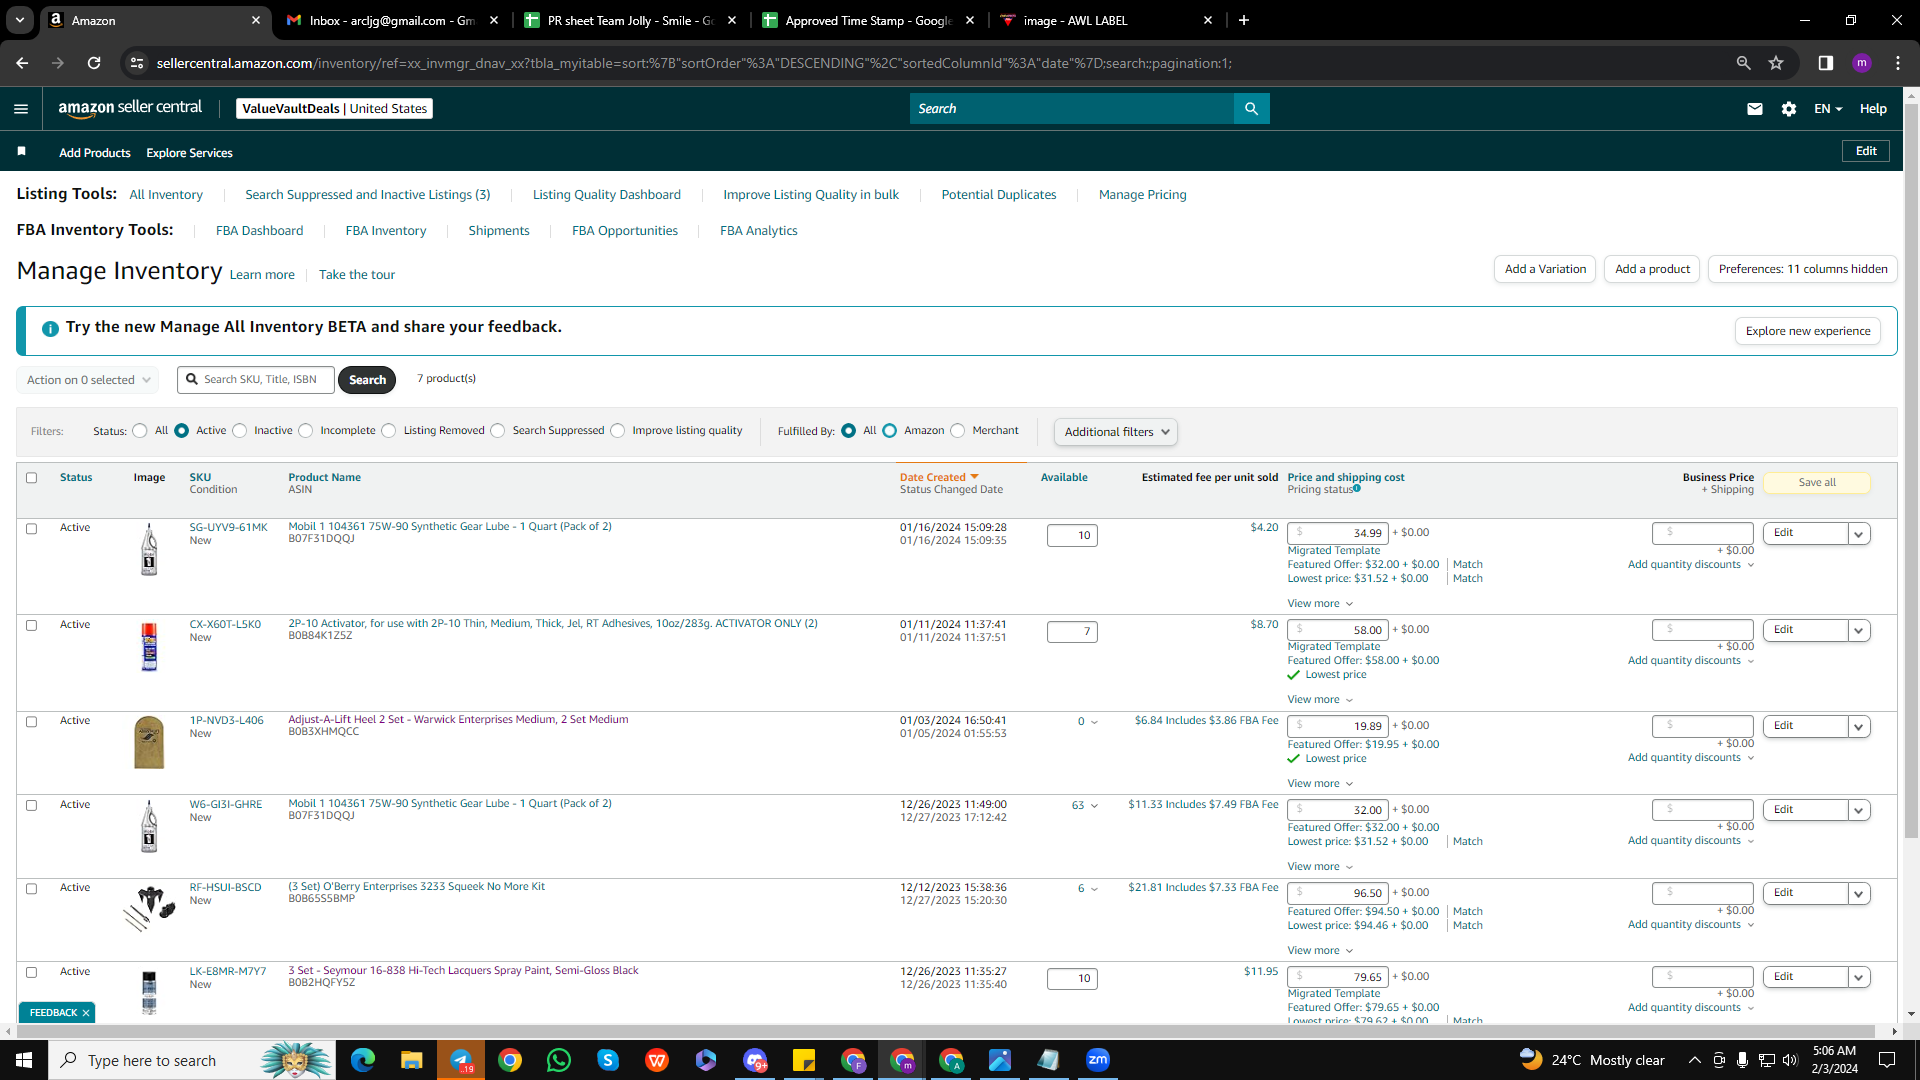Image resolution: width=1920 pixels, height=1080 pixels.
Task: Expand the available quantity 63 chevron
Action: [x=1094, y=806]
